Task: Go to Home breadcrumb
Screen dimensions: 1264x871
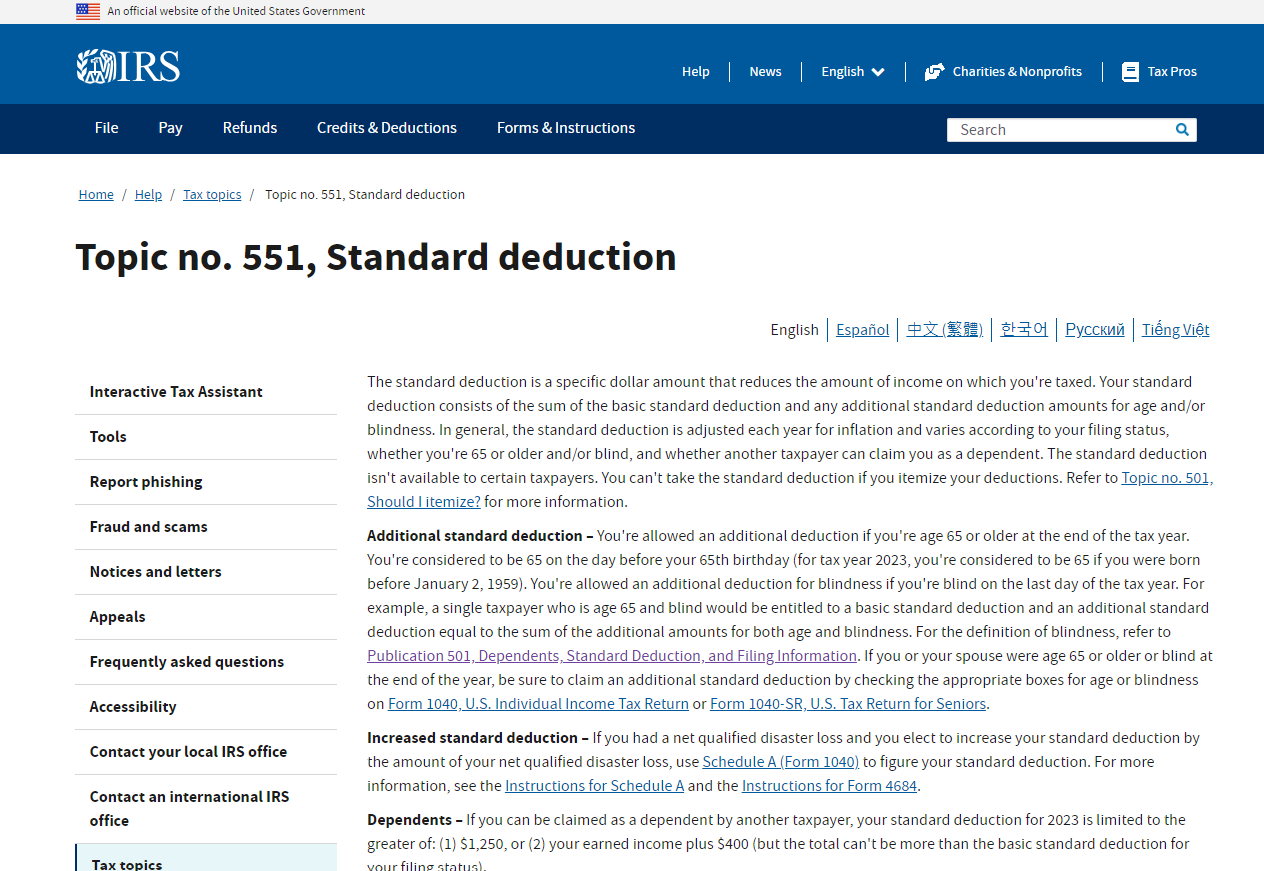Action: pyautogui.click(x=96, y=195)
